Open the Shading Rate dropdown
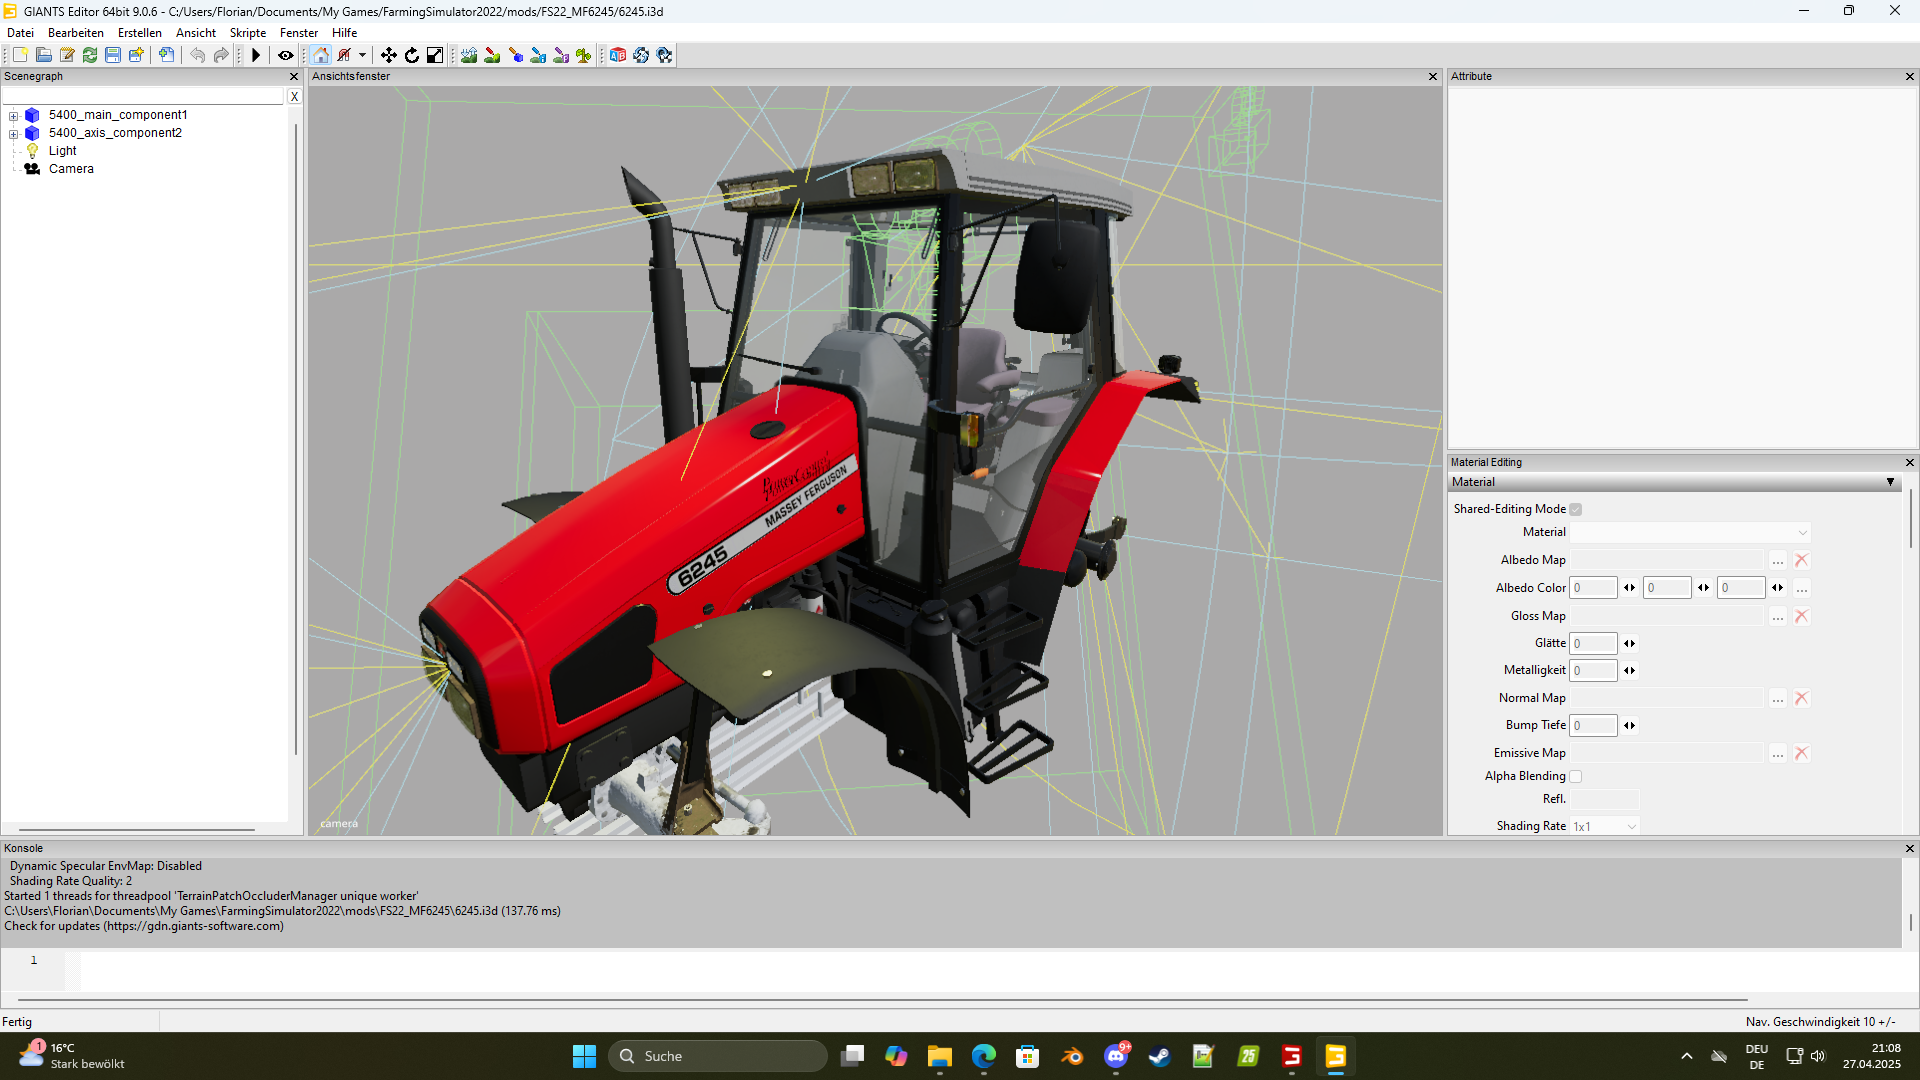Screen dimensions: 1920x1080 [1604, 827]
